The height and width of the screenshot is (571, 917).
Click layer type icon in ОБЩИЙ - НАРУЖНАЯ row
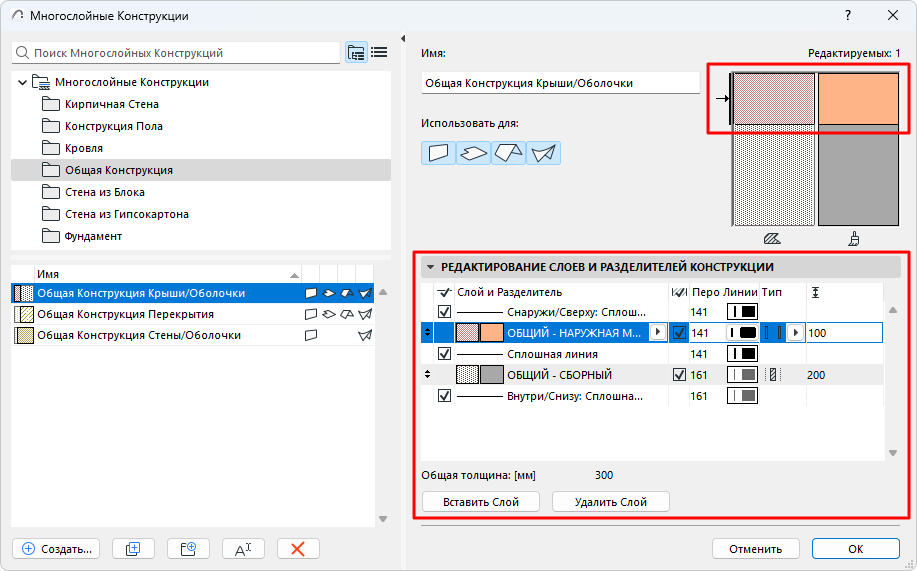point(773,333)
